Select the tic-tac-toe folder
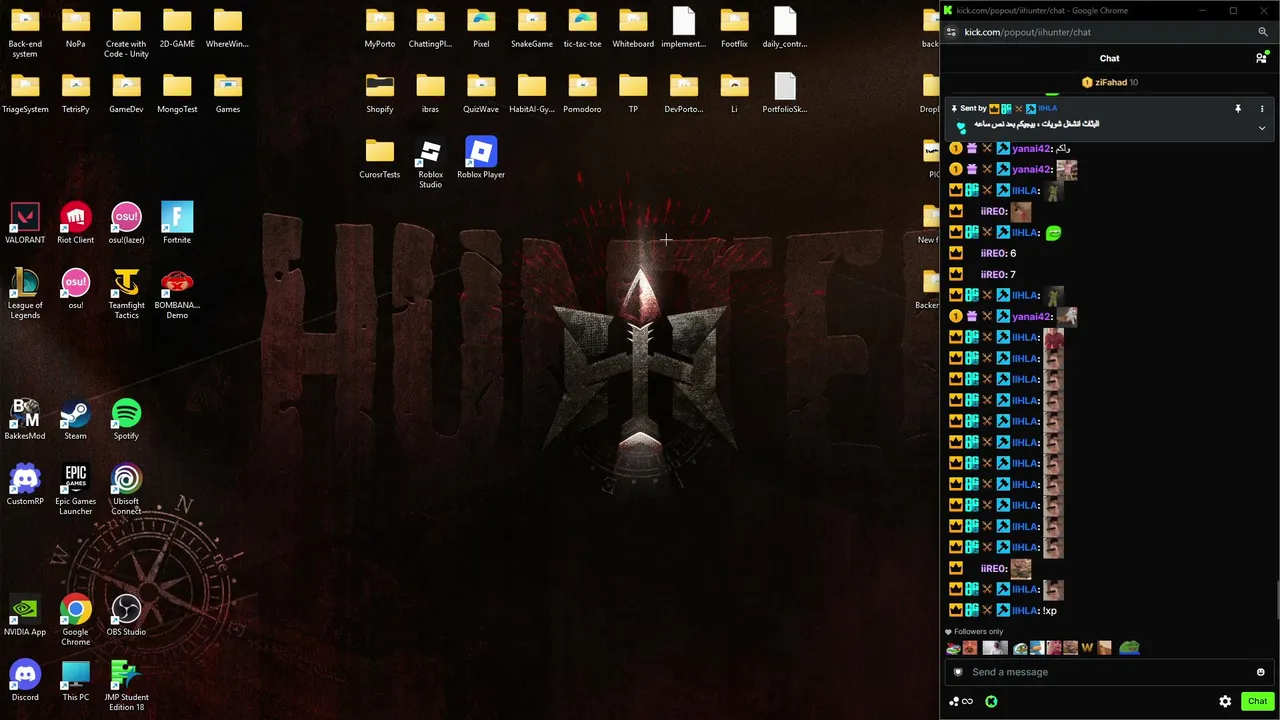This screenshot has height=720, width=1280. point(582,28)
